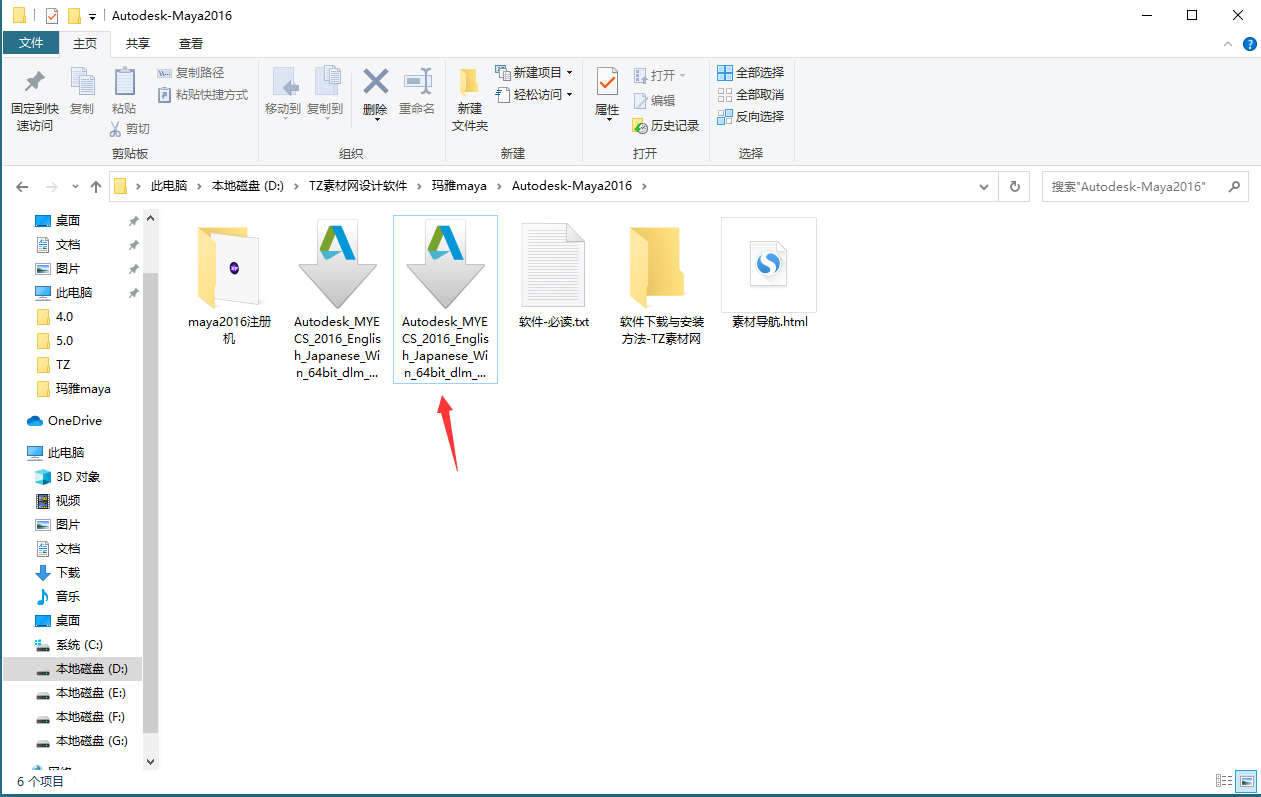Image resolution: width=1261 pixels, height=797 pixels.
Task: Select the 软件-必读.txt file
Action: pyautogui.click(x=554, y=275)
